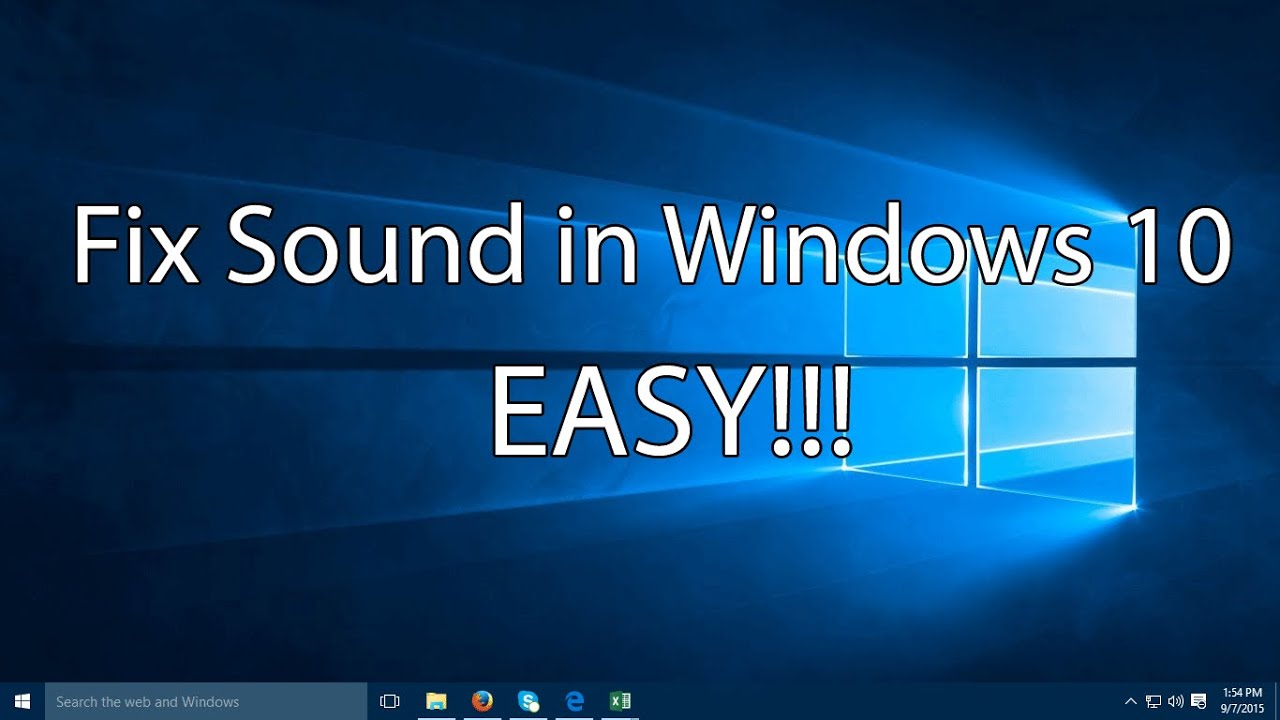Click the volume speaker tray icon
1280x720 pixels.
tap(1175, 701)
